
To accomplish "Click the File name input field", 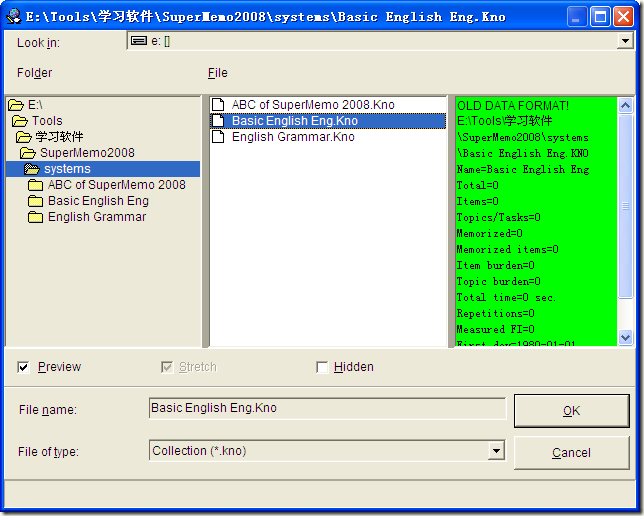I will (x=327, y=408).
